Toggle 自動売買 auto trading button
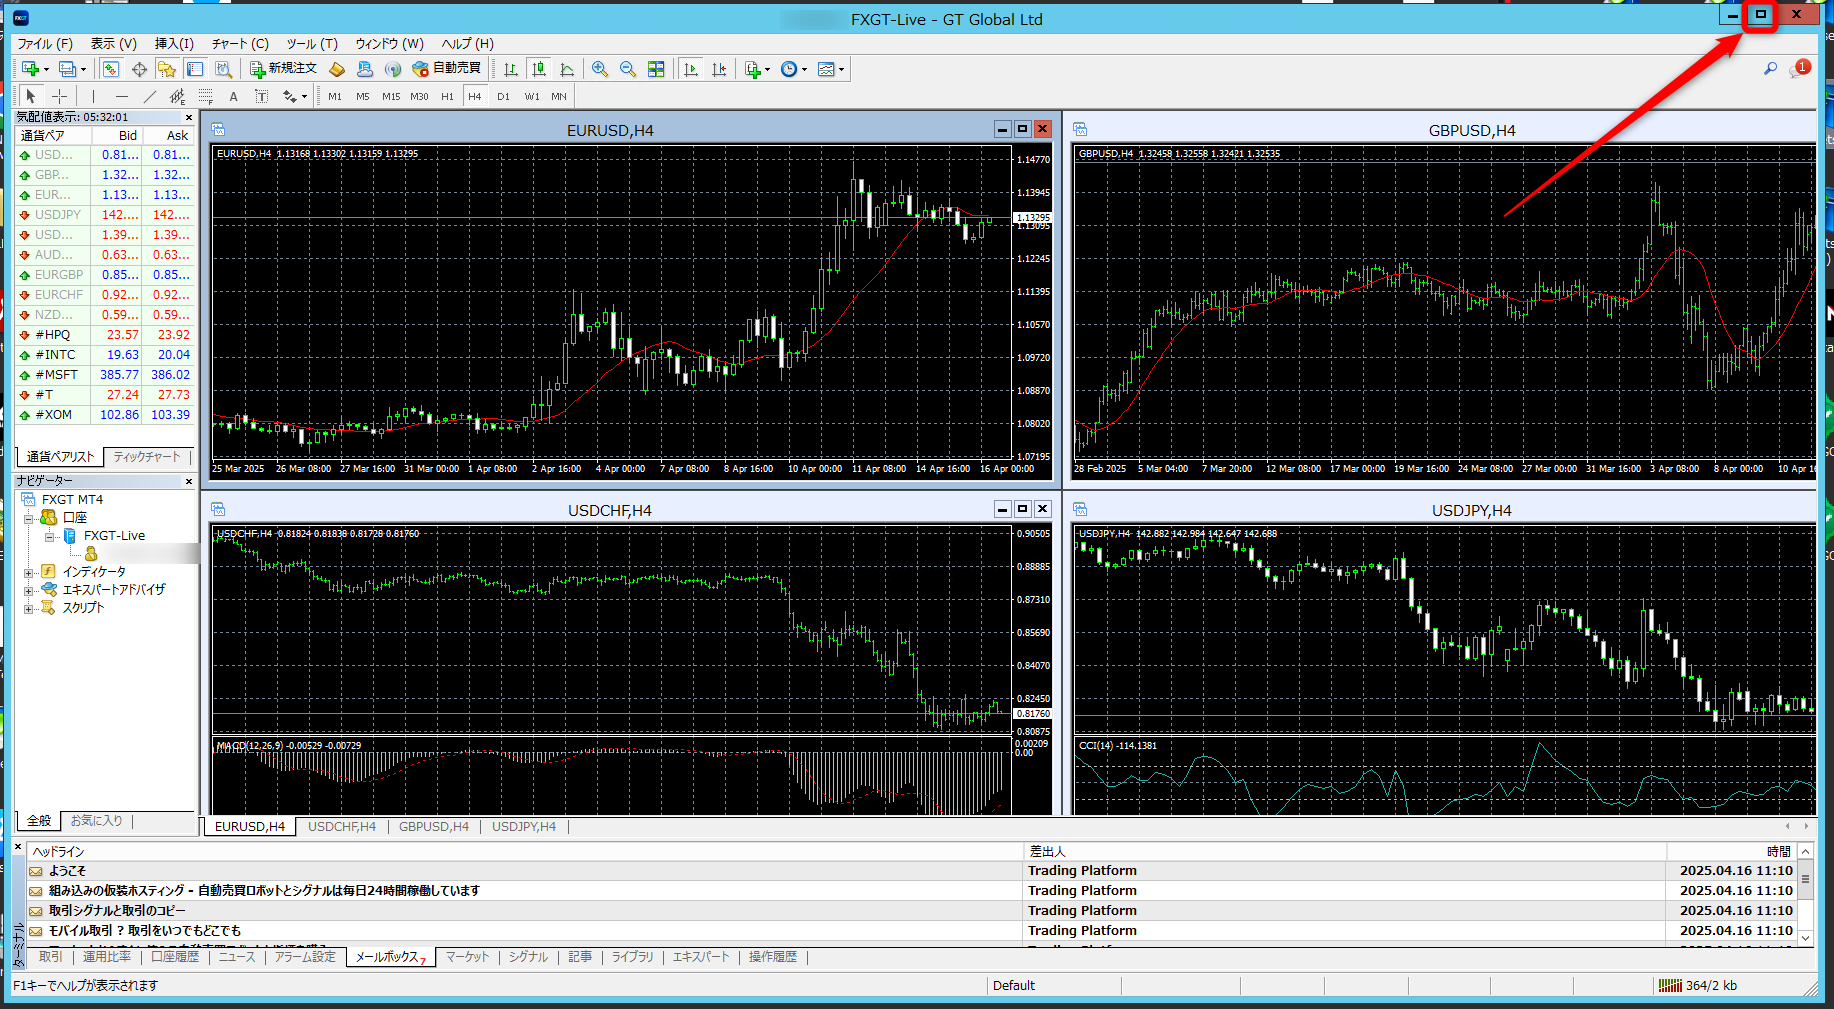The width and height of the screenshot is (1834, 1009). tap(447, 69)
